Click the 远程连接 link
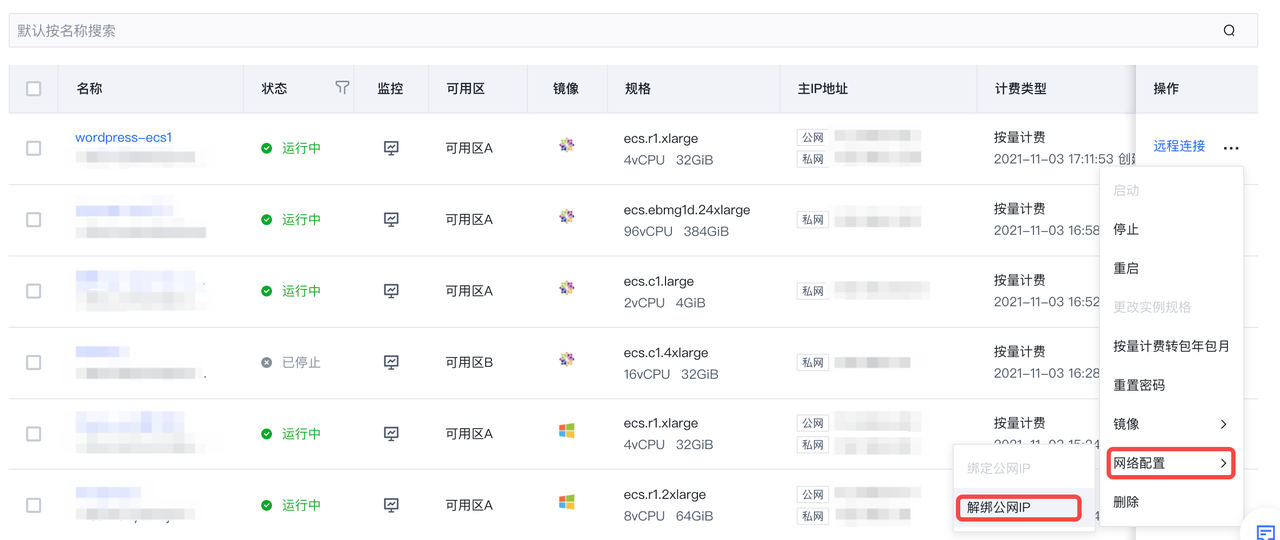Screen dimensions: 1280x540 pyautogui.click(x=1179, y=146)
